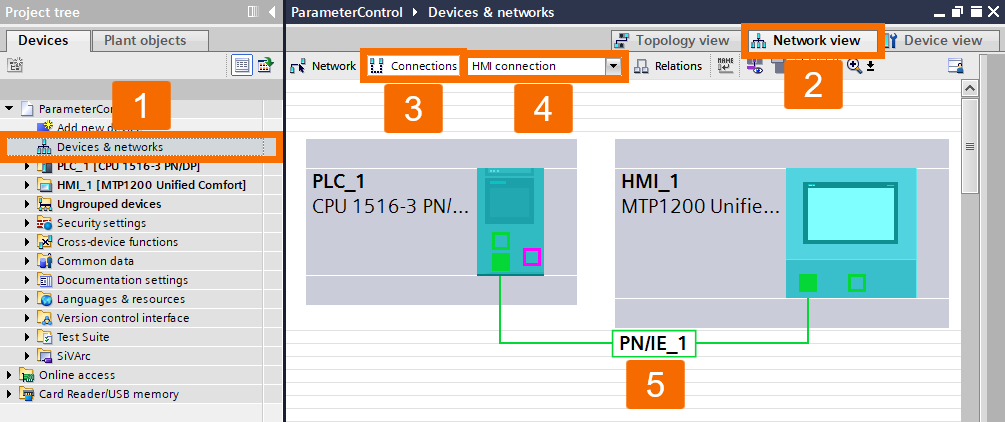The image size is (1005, 422).
Task: Click the PLC_1 CPU module image
Action: click(510, 221)
